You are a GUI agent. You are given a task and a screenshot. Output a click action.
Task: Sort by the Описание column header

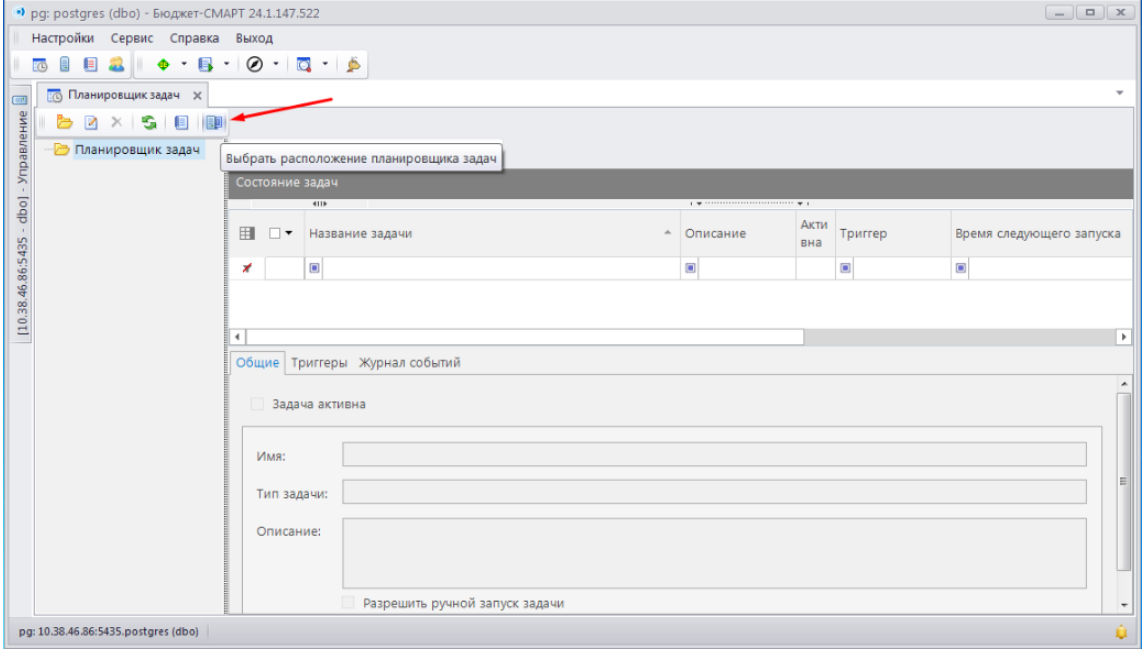738,233
